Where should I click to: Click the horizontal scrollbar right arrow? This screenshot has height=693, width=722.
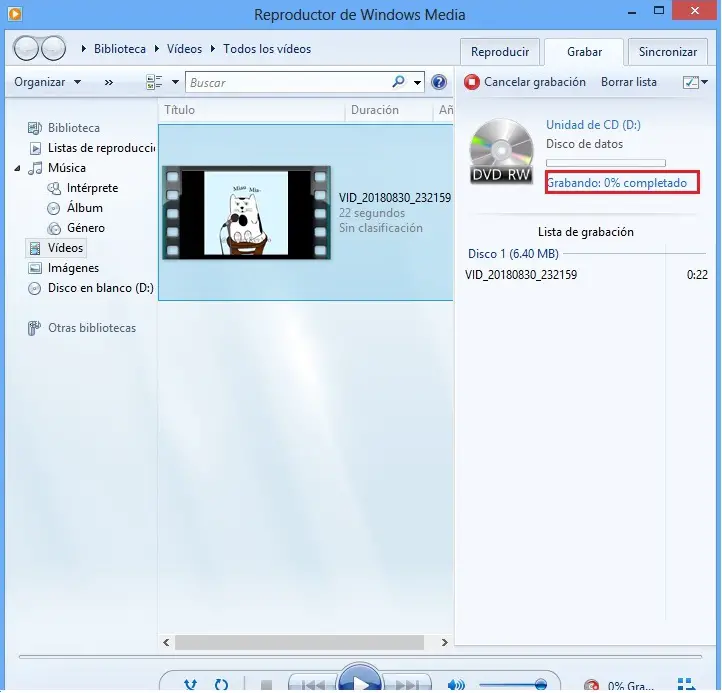pos(444,642)
